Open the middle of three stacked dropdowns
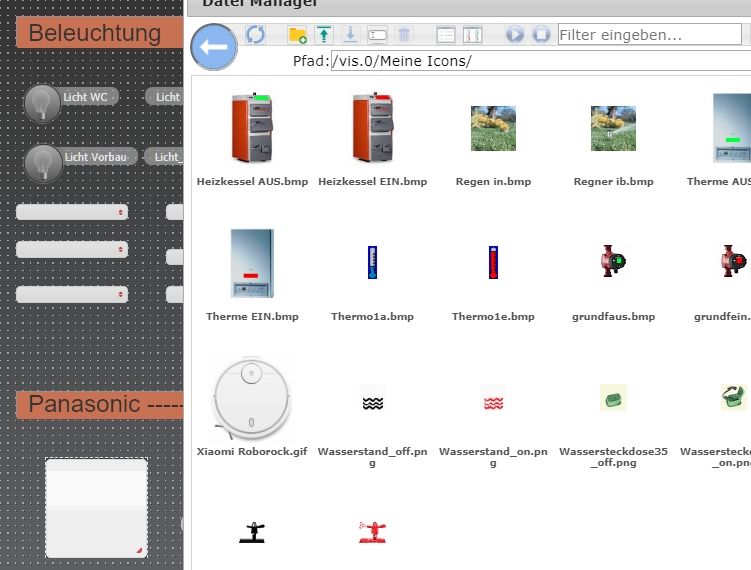This screenshot has width=751, height=570. coord(72,249)
